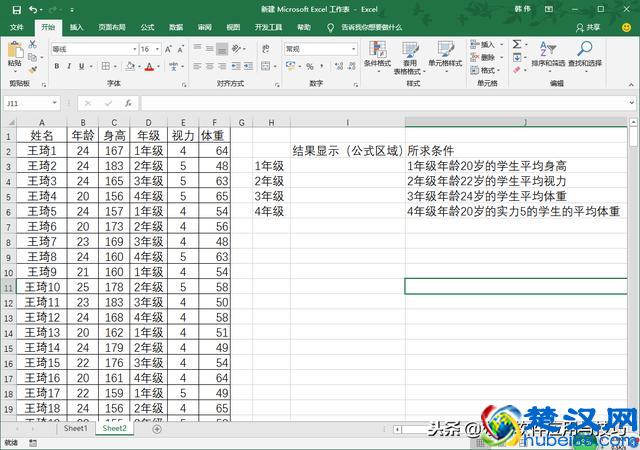Click Merge and Center icon

pyautogui.click(x=266, y=66)
